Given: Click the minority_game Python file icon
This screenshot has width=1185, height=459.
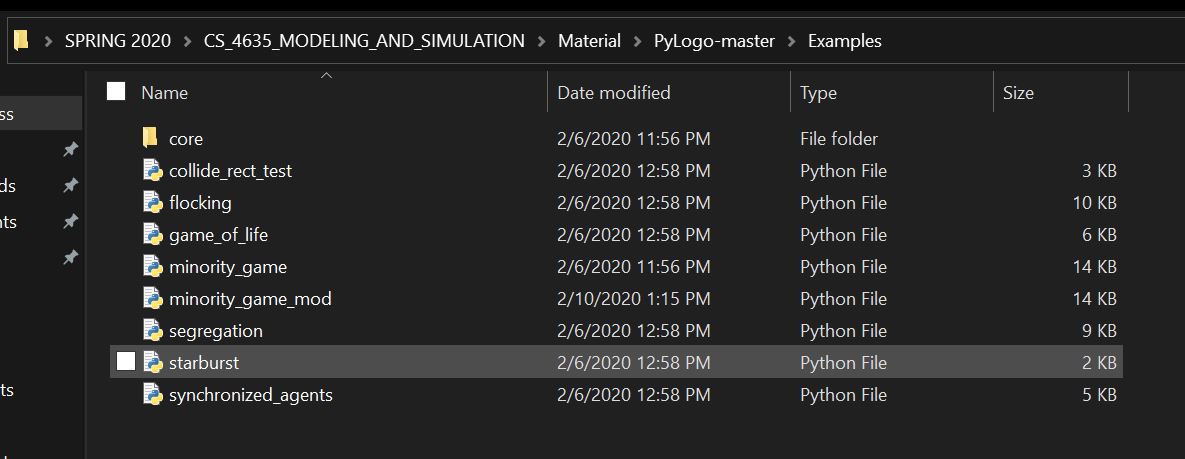Looking at the screenshot, I should pyautogui.click(x=152, y=267).
